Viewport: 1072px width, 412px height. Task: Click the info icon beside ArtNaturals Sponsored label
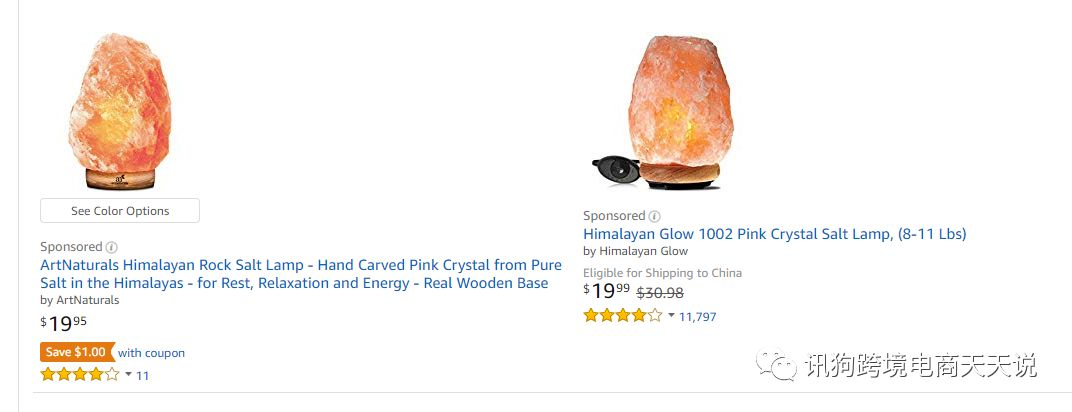112,247
